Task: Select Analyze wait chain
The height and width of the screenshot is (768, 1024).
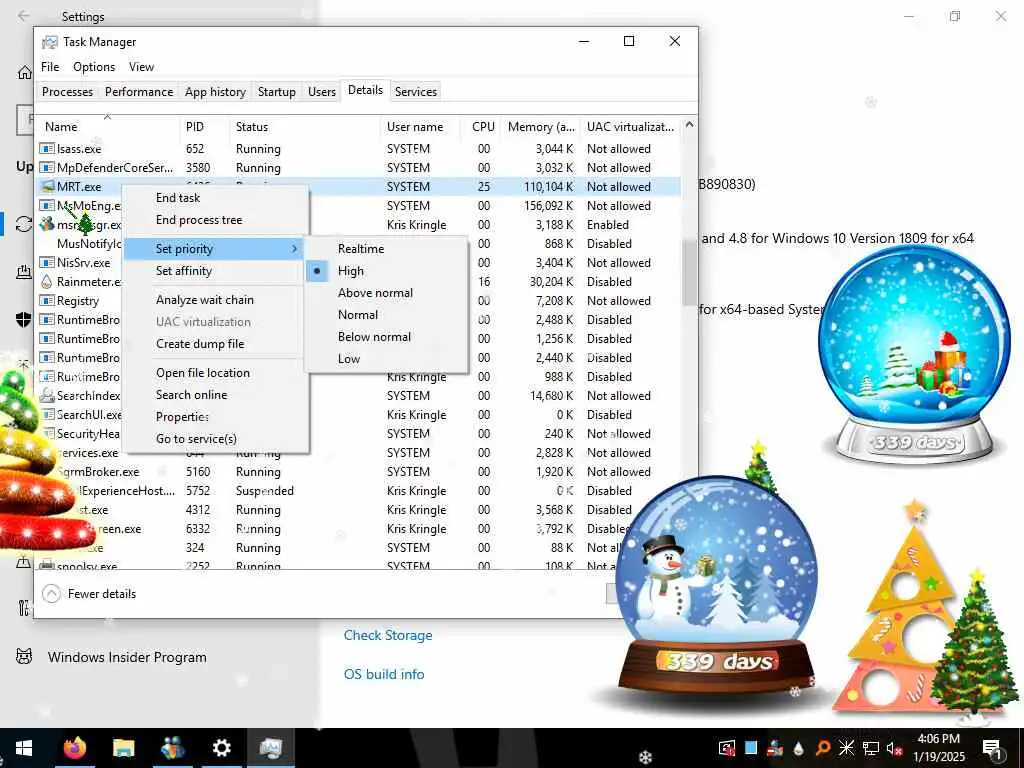Action: [216, 300]
